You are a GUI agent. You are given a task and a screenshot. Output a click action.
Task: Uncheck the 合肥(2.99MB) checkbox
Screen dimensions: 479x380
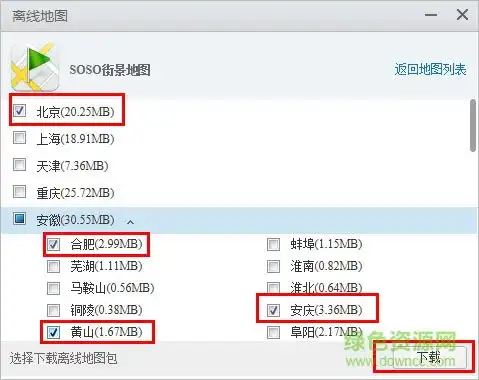click(x=53, y=244)
